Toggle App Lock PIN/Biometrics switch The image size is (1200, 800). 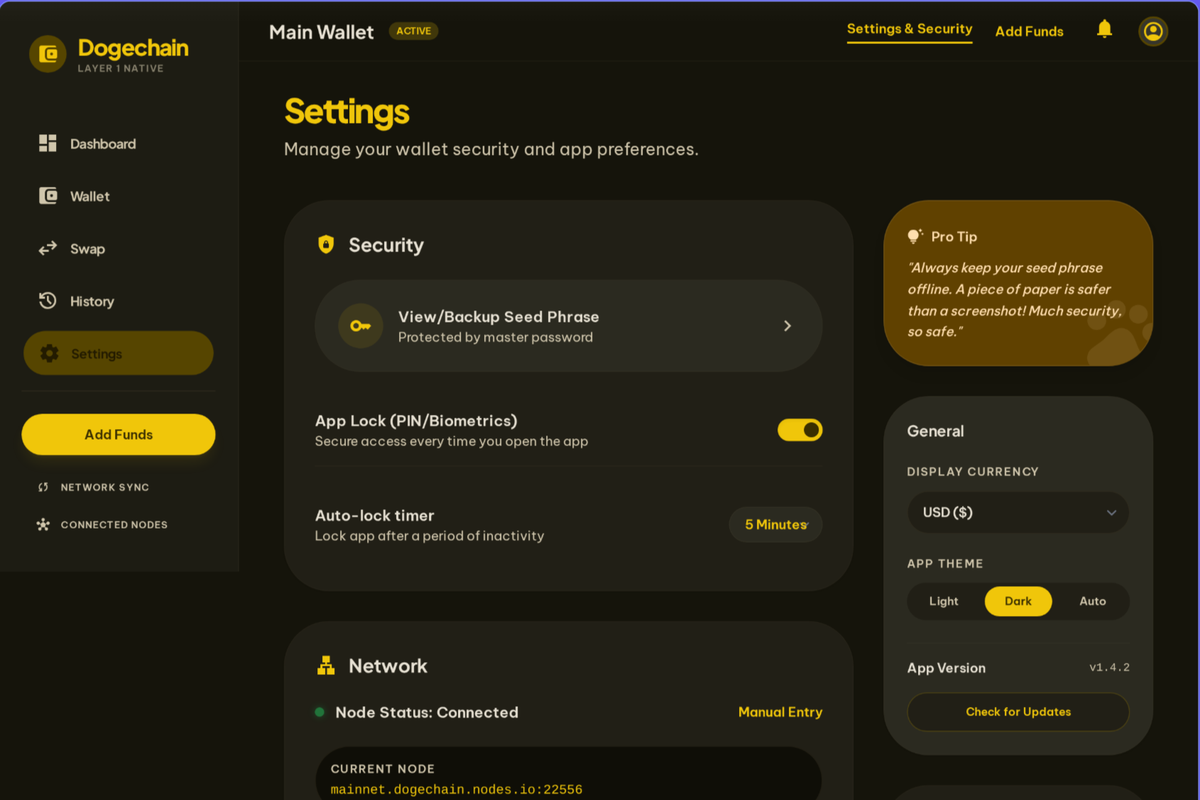point(800,430)
